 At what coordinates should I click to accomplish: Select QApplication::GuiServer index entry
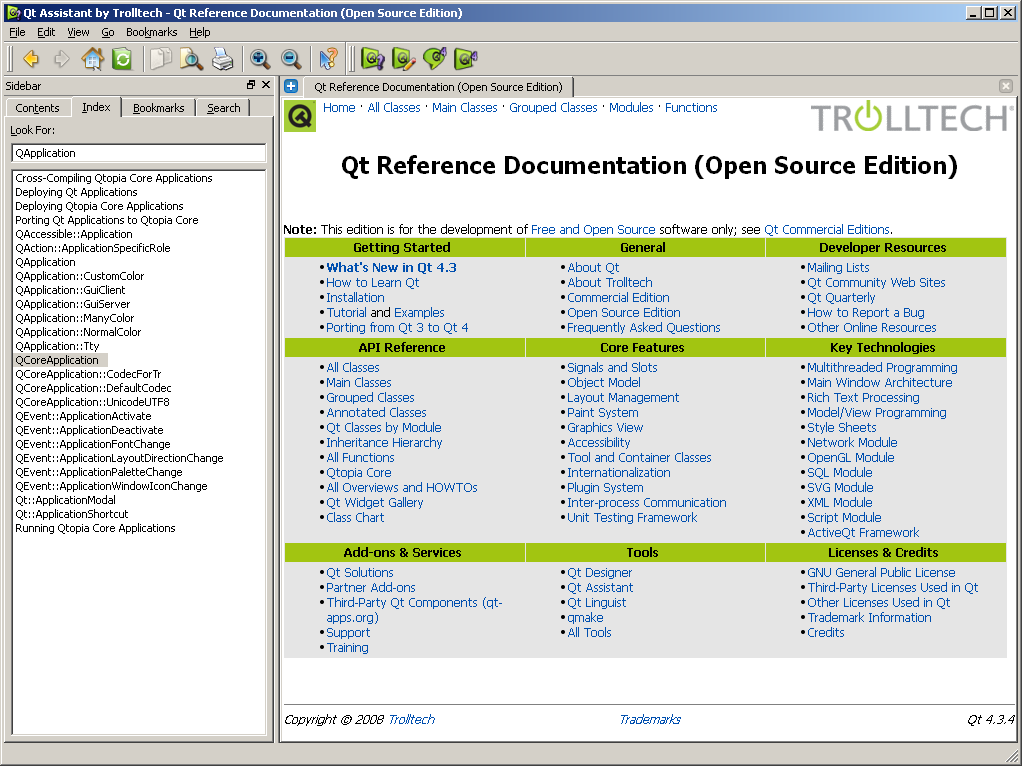72,304
